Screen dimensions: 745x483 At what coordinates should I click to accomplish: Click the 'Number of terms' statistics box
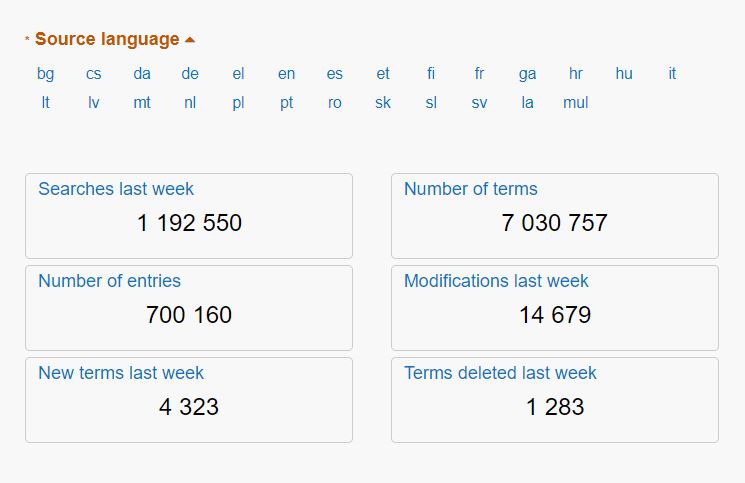pyautogui.click(x=555, y=216)
